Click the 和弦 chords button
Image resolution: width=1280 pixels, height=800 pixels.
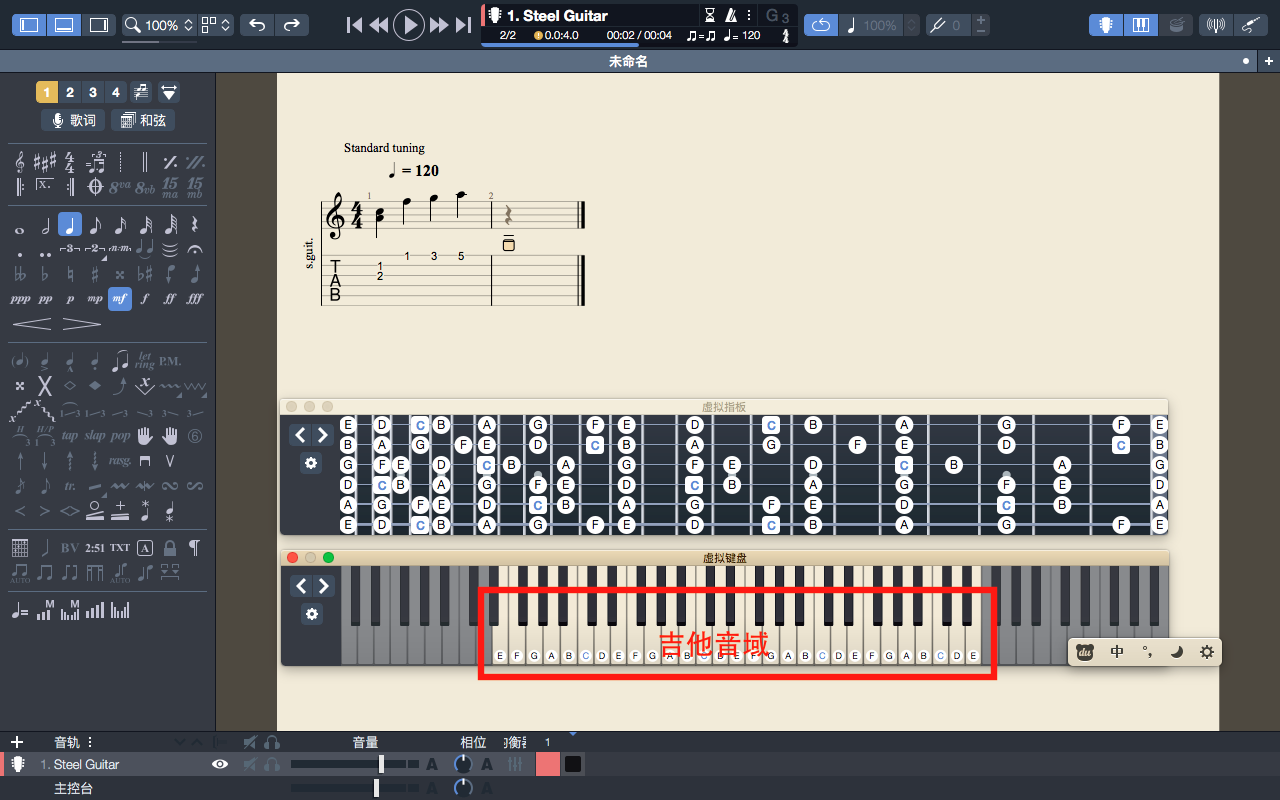(143, 120)
